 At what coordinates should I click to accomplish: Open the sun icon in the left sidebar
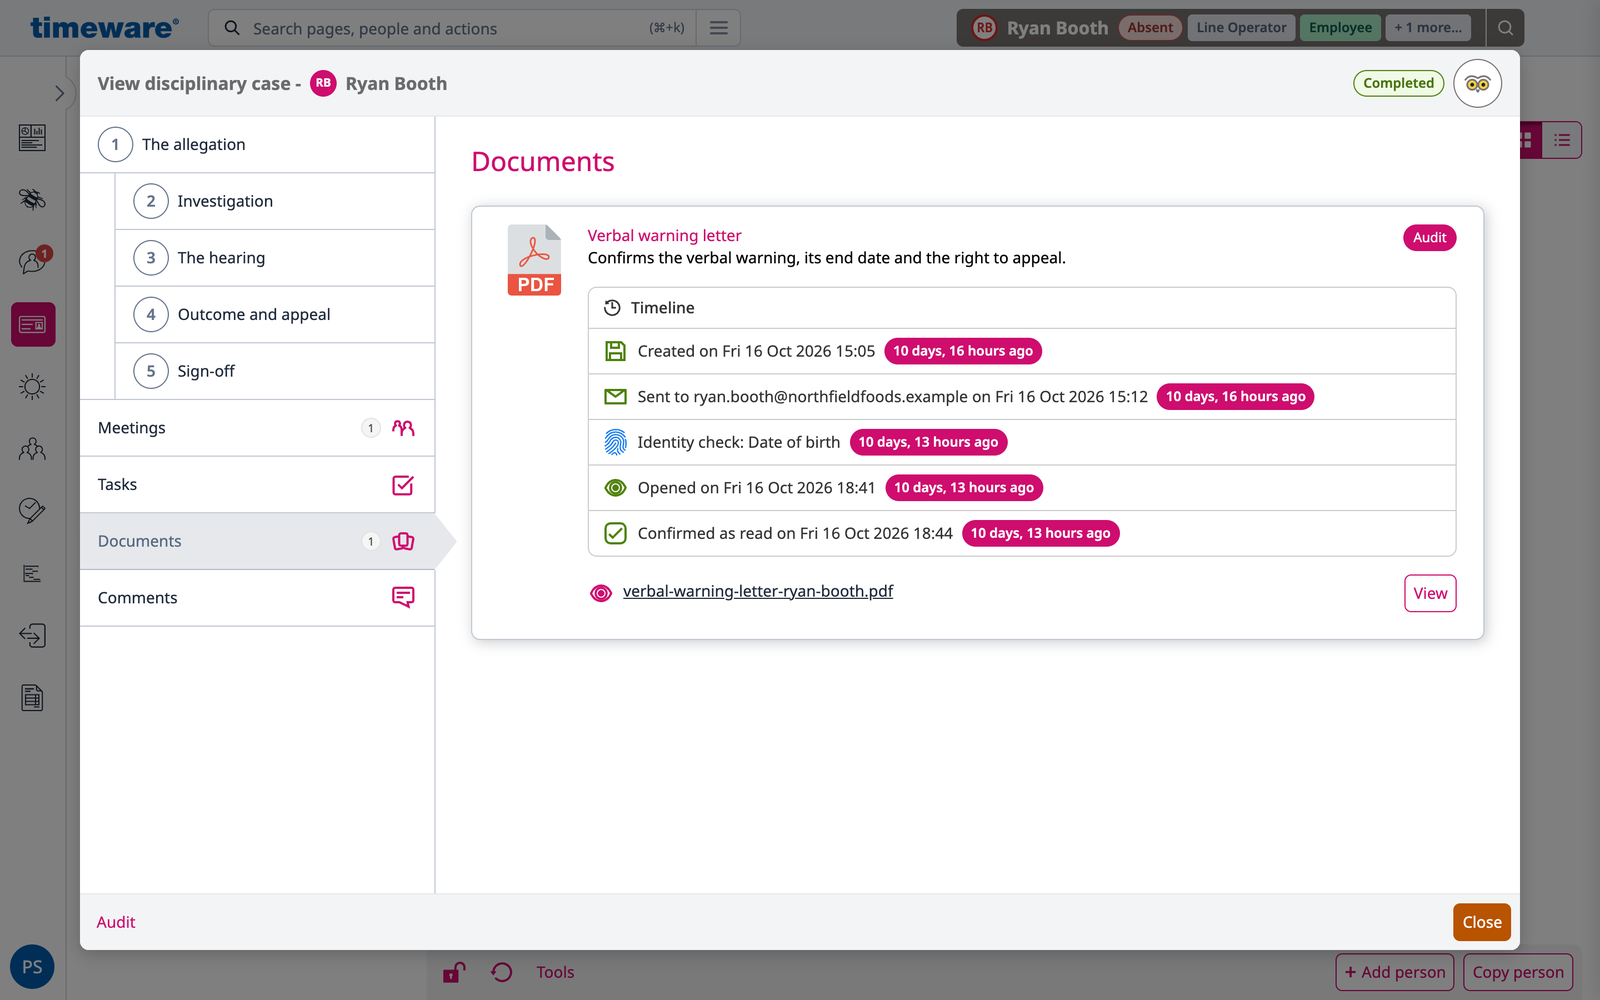click(x=33, y=387)
